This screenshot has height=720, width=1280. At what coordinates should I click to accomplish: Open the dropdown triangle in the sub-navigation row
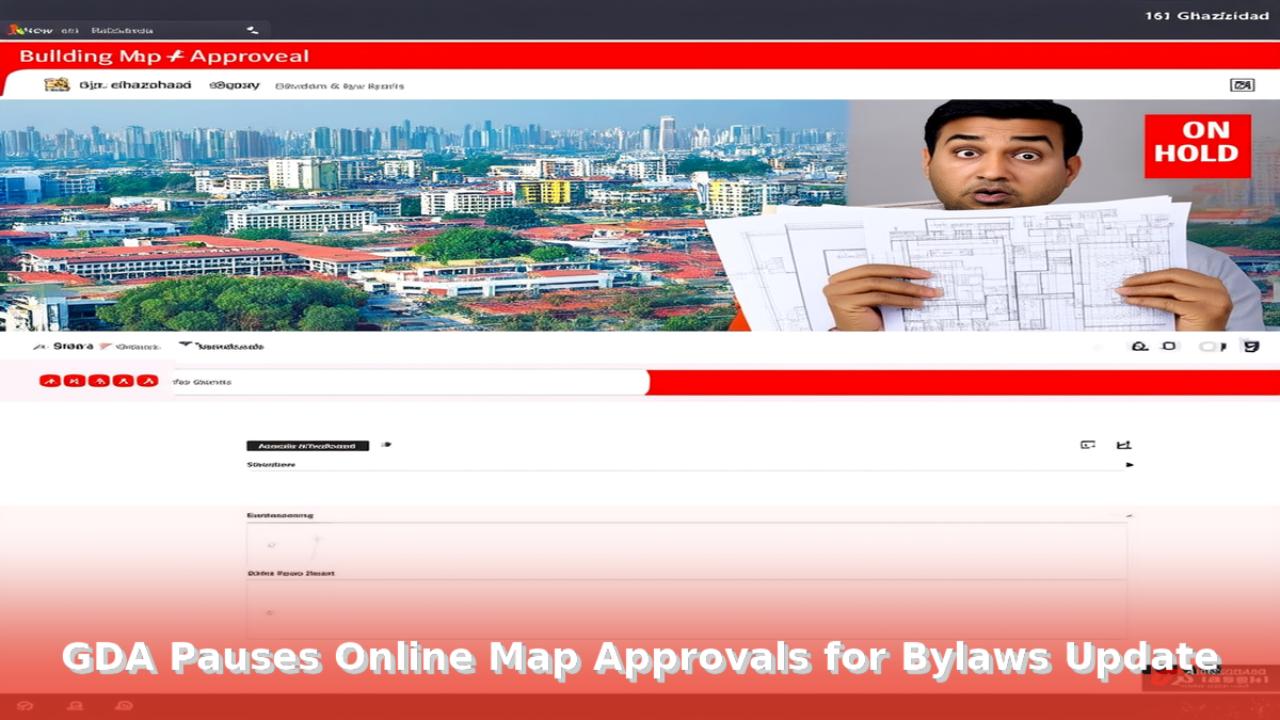click(x=185, y=345)
